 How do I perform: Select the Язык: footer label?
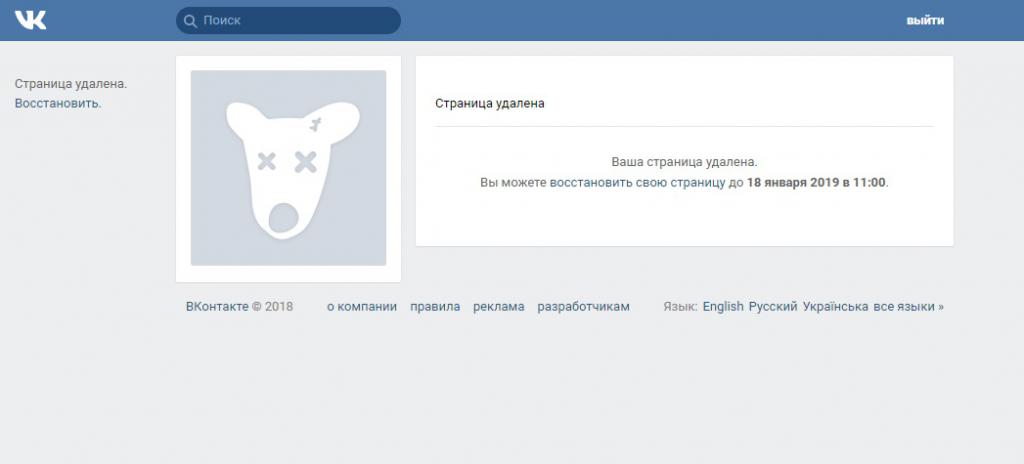coord(680,307)
